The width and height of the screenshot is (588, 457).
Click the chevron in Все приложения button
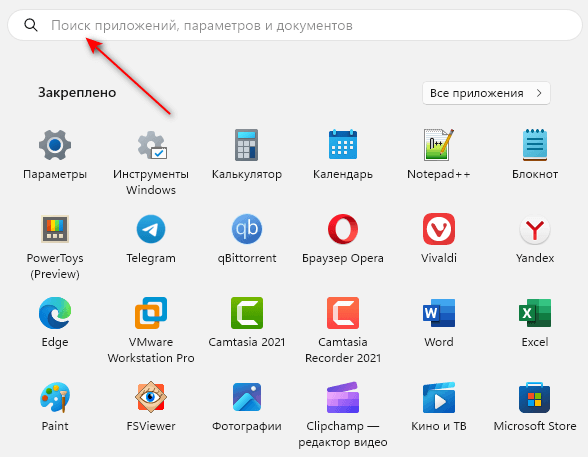coord(539,93)
